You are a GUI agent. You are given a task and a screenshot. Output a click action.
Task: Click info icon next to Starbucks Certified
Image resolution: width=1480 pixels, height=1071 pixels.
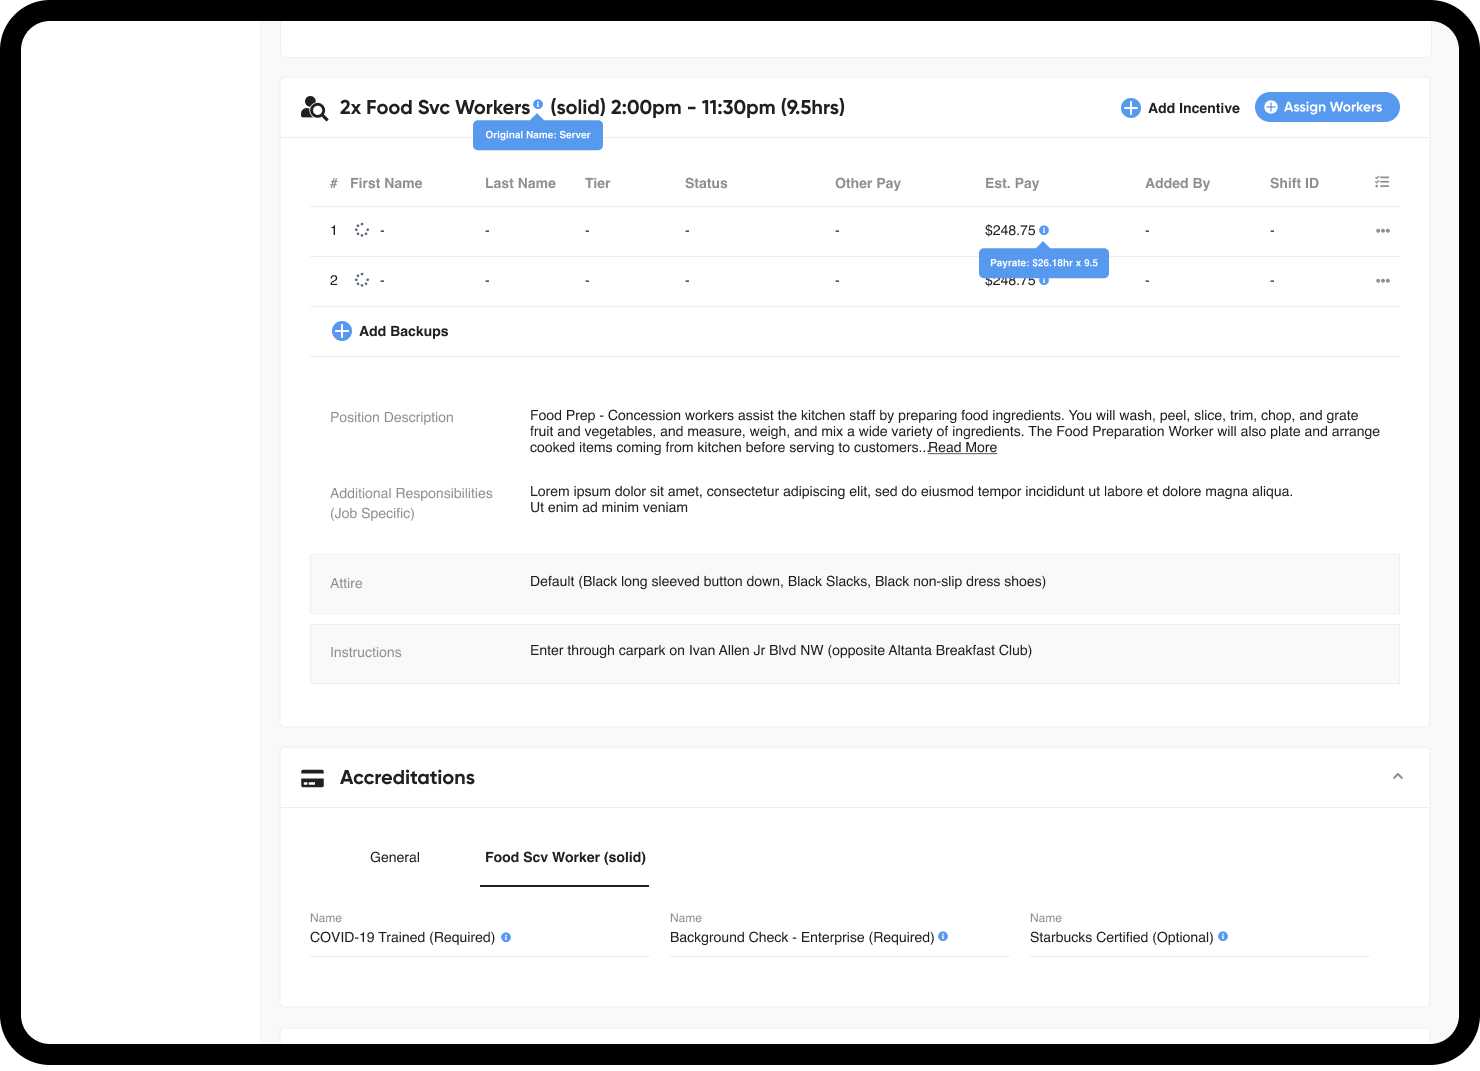[x=1223, y=937]
